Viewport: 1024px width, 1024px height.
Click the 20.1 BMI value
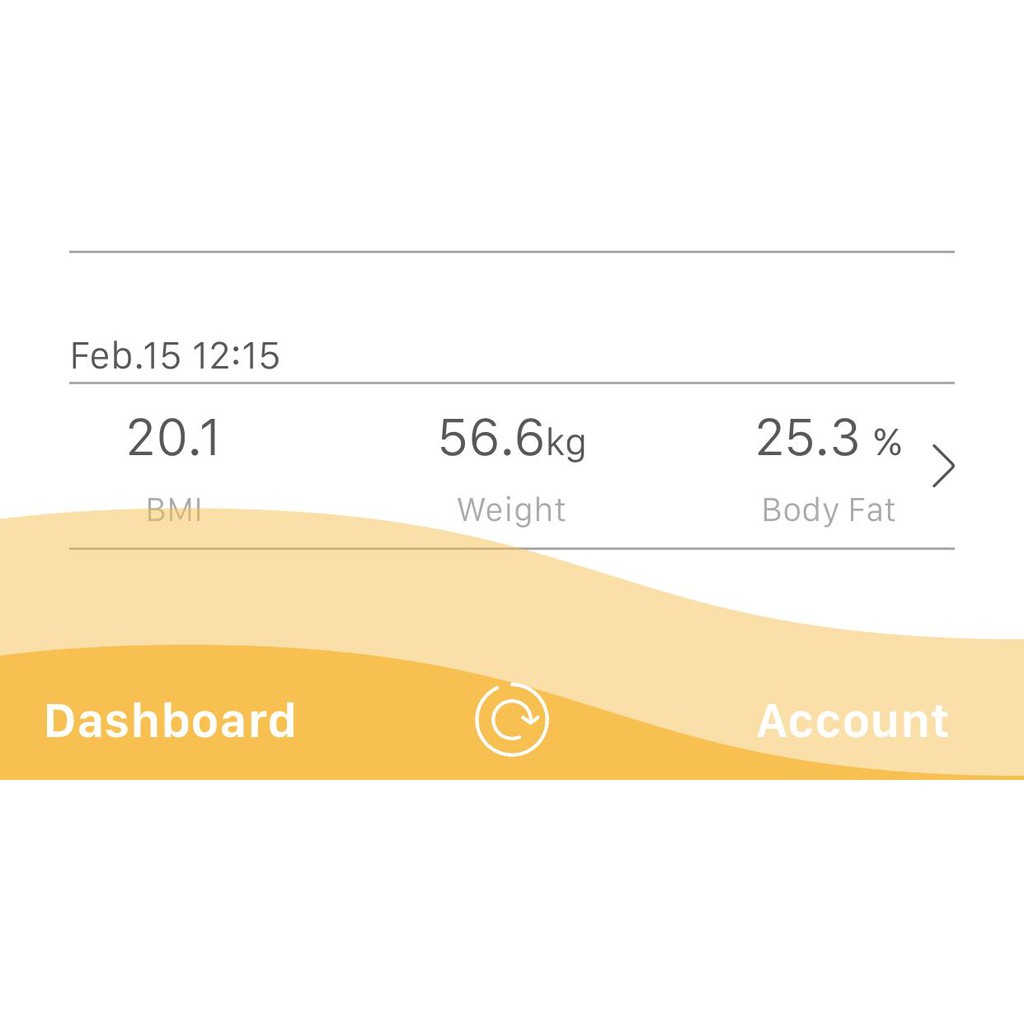pos(174,438)
